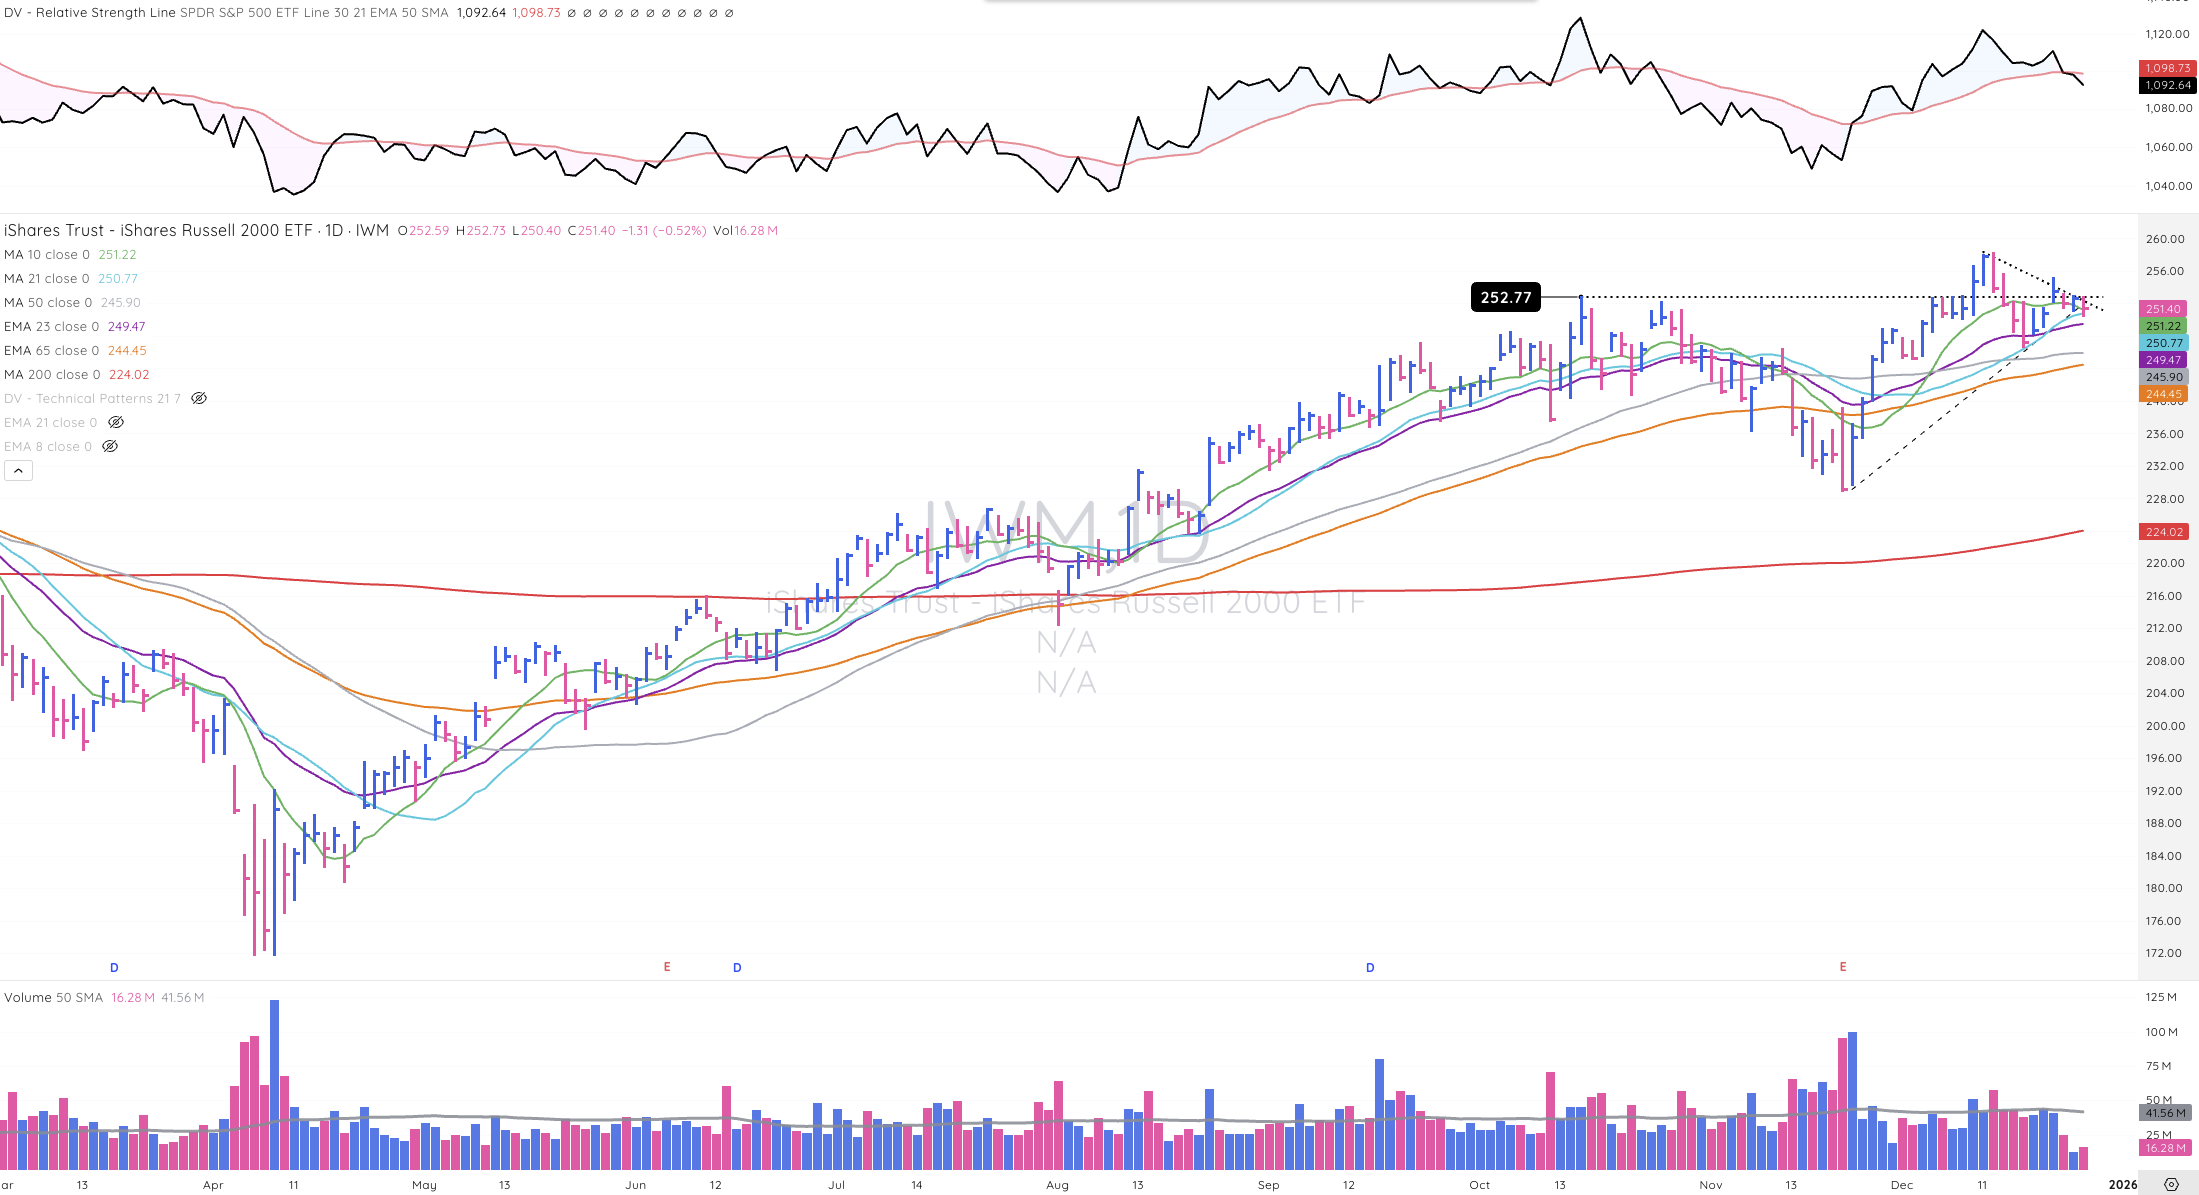Open chart settings gear at bottom right

point(2171,1185)
